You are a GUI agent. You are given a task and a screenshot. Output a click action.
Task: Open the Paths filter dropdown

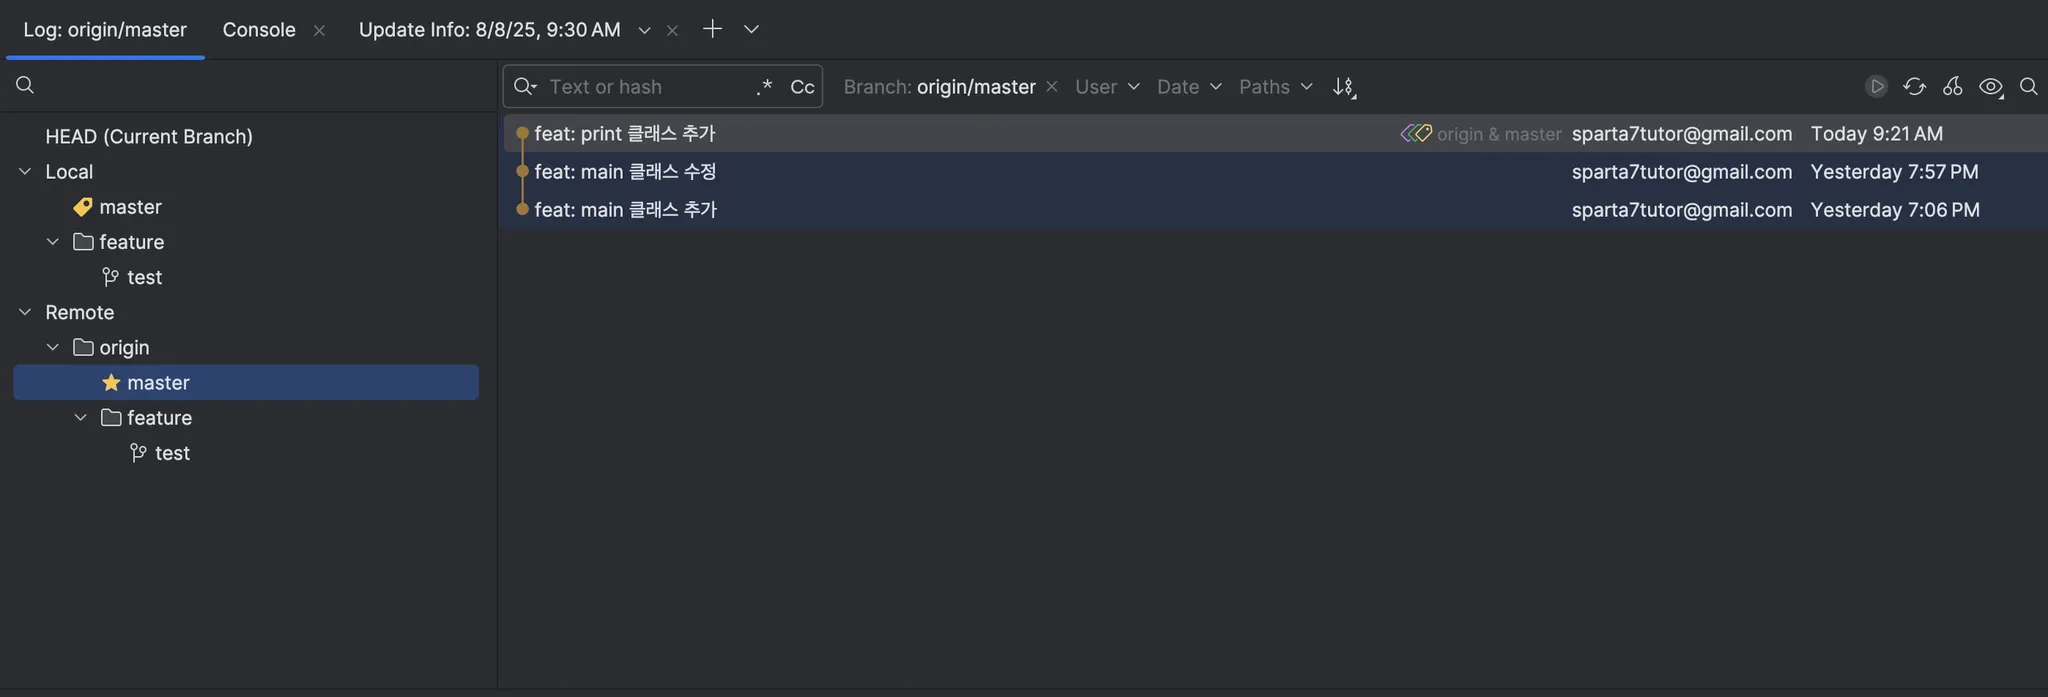point(1275,87)
